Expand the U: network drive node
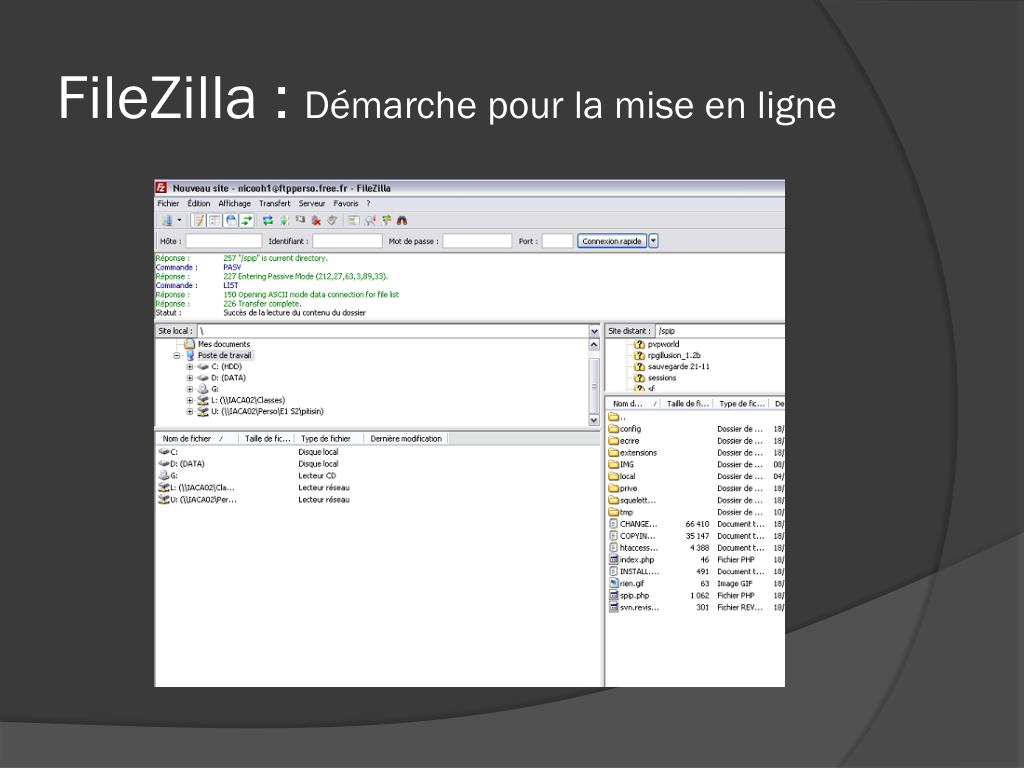Viewport: 1024px width, 768px height. pyautogui.click(x=190, y=412)
